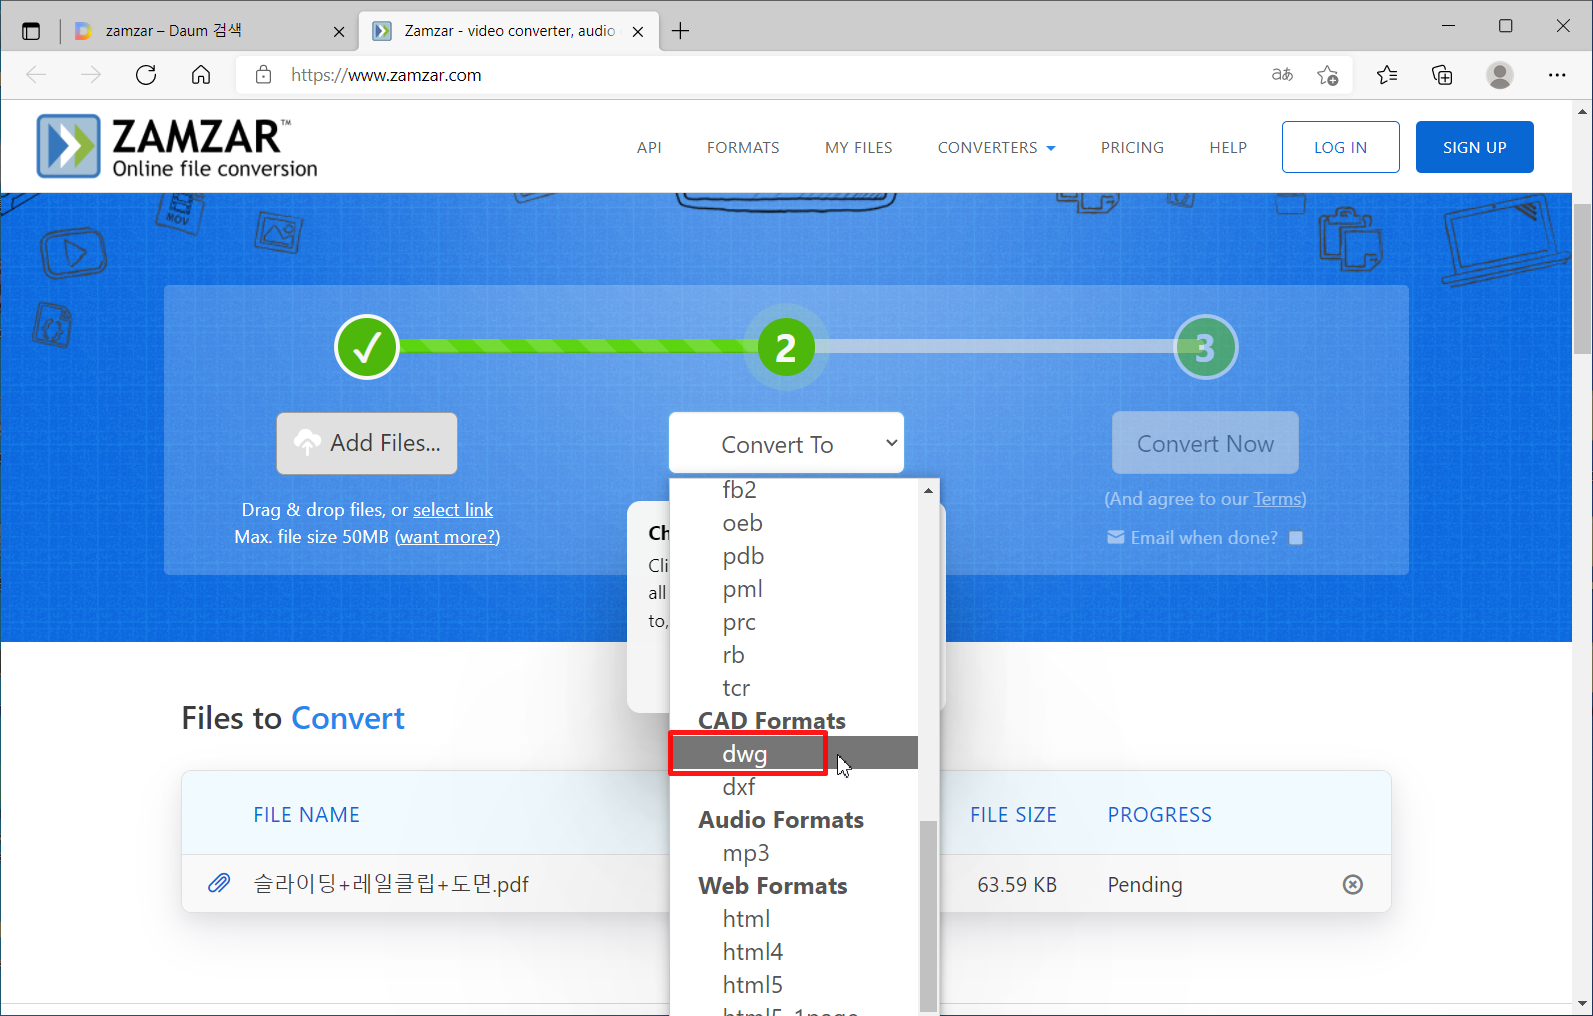Image resolution: width=1593 pixels, height=1016 pixels.
Task: Choose mp3 audio format
Action: [794, 852]
